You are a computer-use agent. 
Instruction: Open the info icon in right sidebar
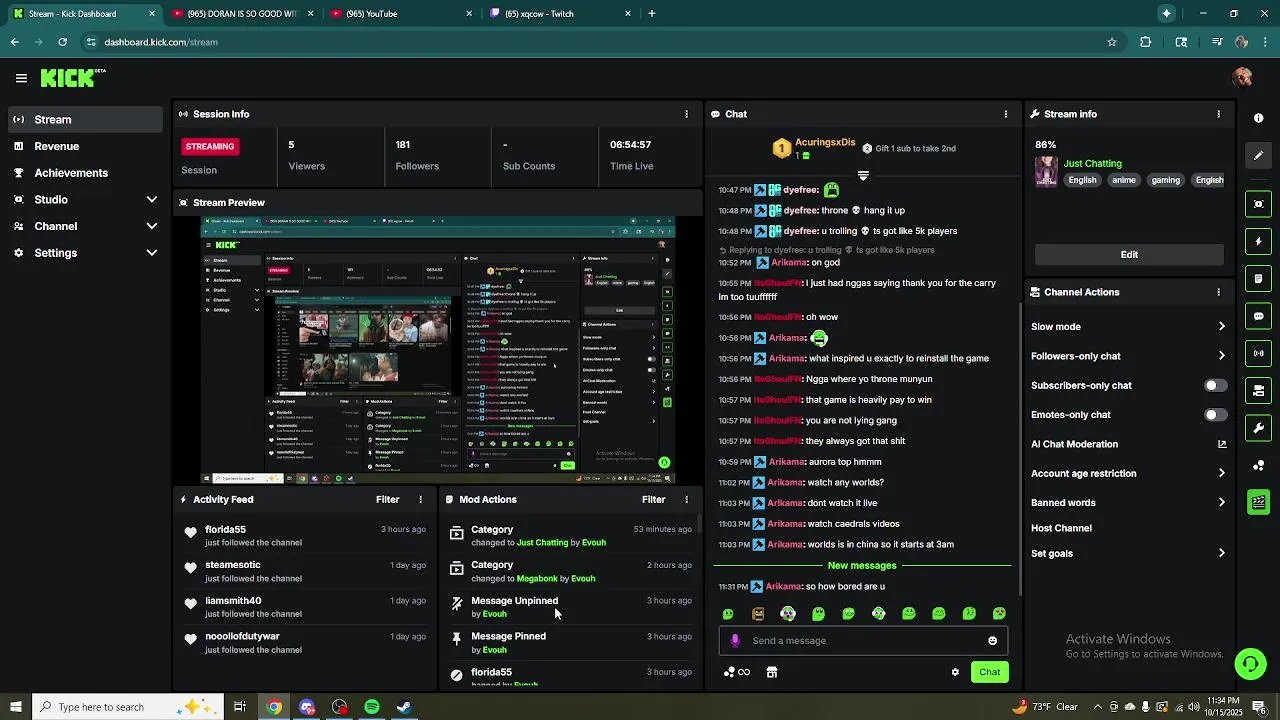pos(1258,118)
